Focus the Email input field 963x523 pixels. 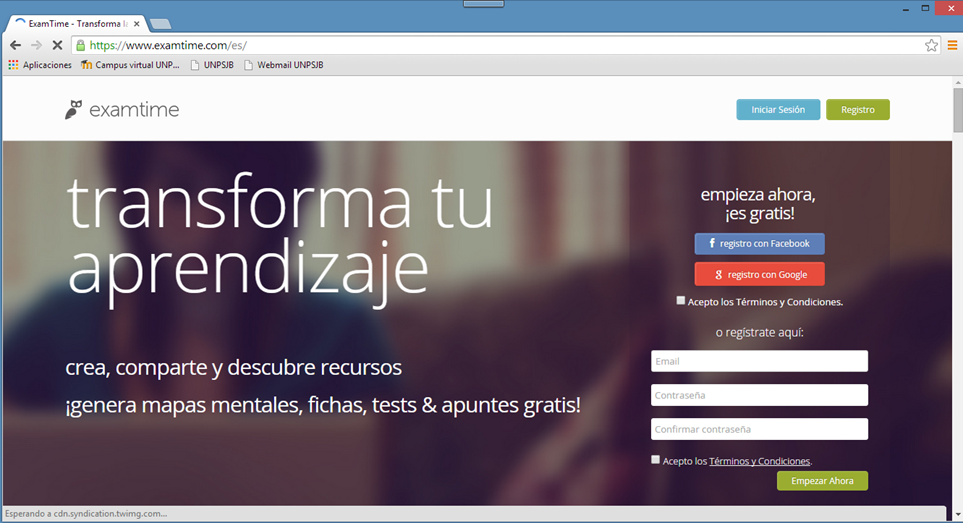759,361
